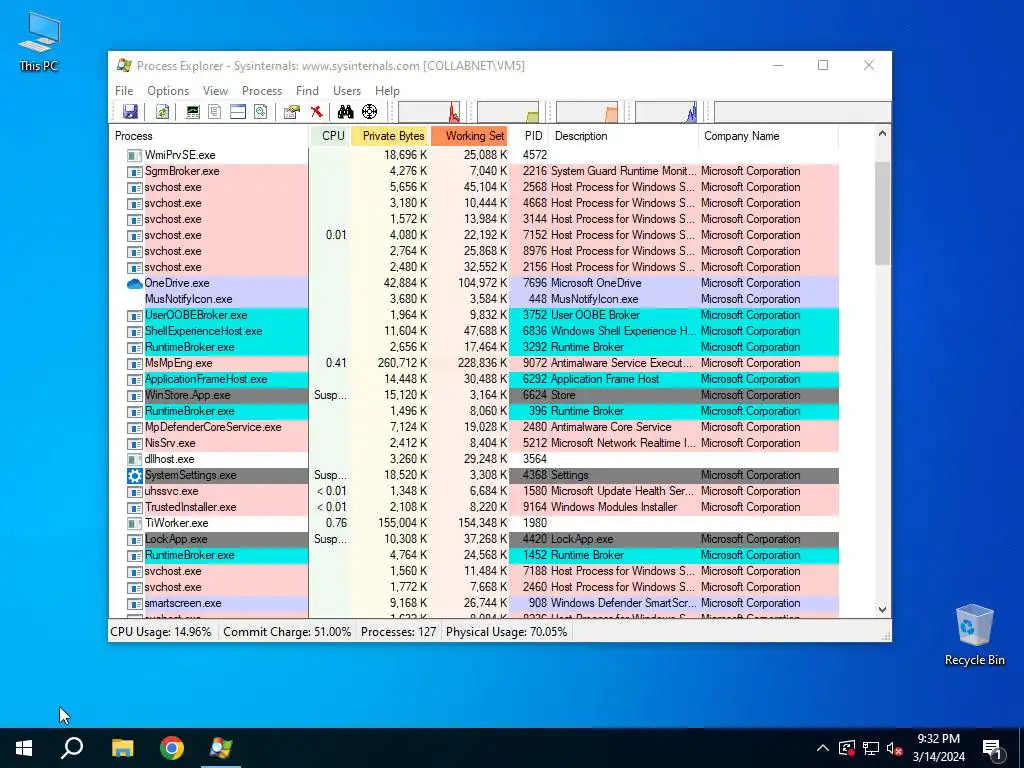
Task: Sort by the PID column header
Action: [530, 136]
